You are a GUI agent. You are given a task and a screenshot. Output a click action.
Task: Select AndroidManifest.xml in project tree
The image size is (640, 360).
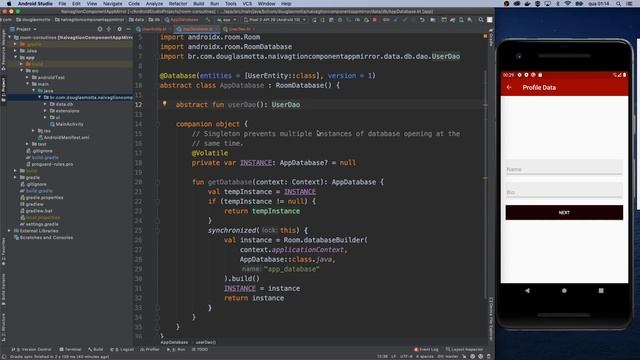click(x=63, y=138)
